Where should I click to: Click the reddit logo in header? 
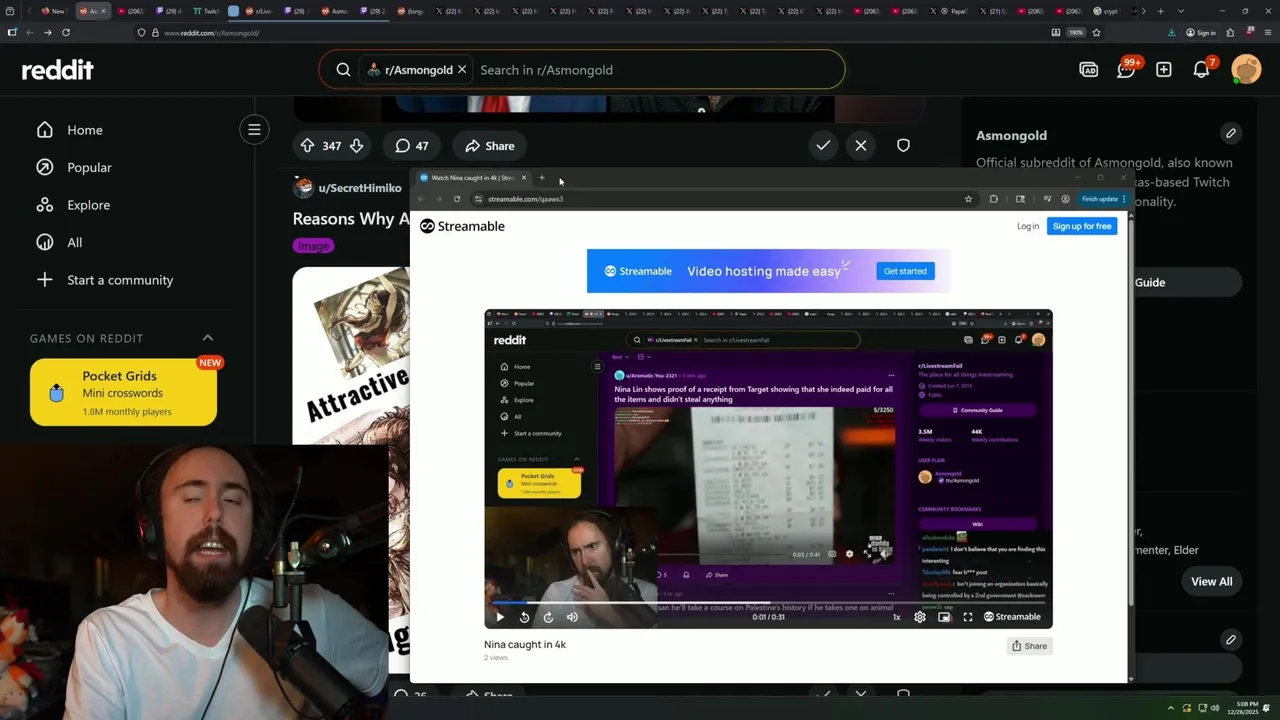click(x=58, y=69)
